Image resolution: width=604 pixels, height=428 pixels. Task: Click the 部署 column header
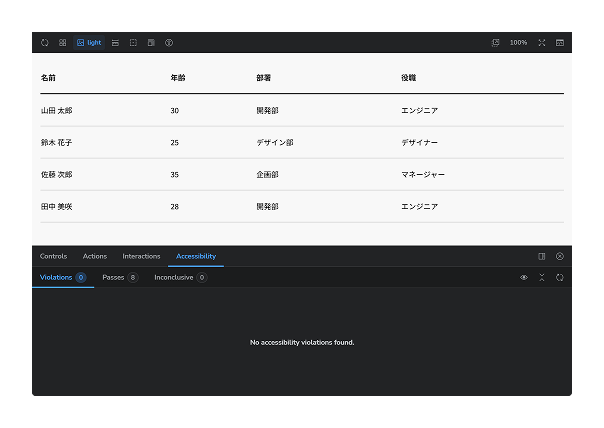click(x=263, y=78)
